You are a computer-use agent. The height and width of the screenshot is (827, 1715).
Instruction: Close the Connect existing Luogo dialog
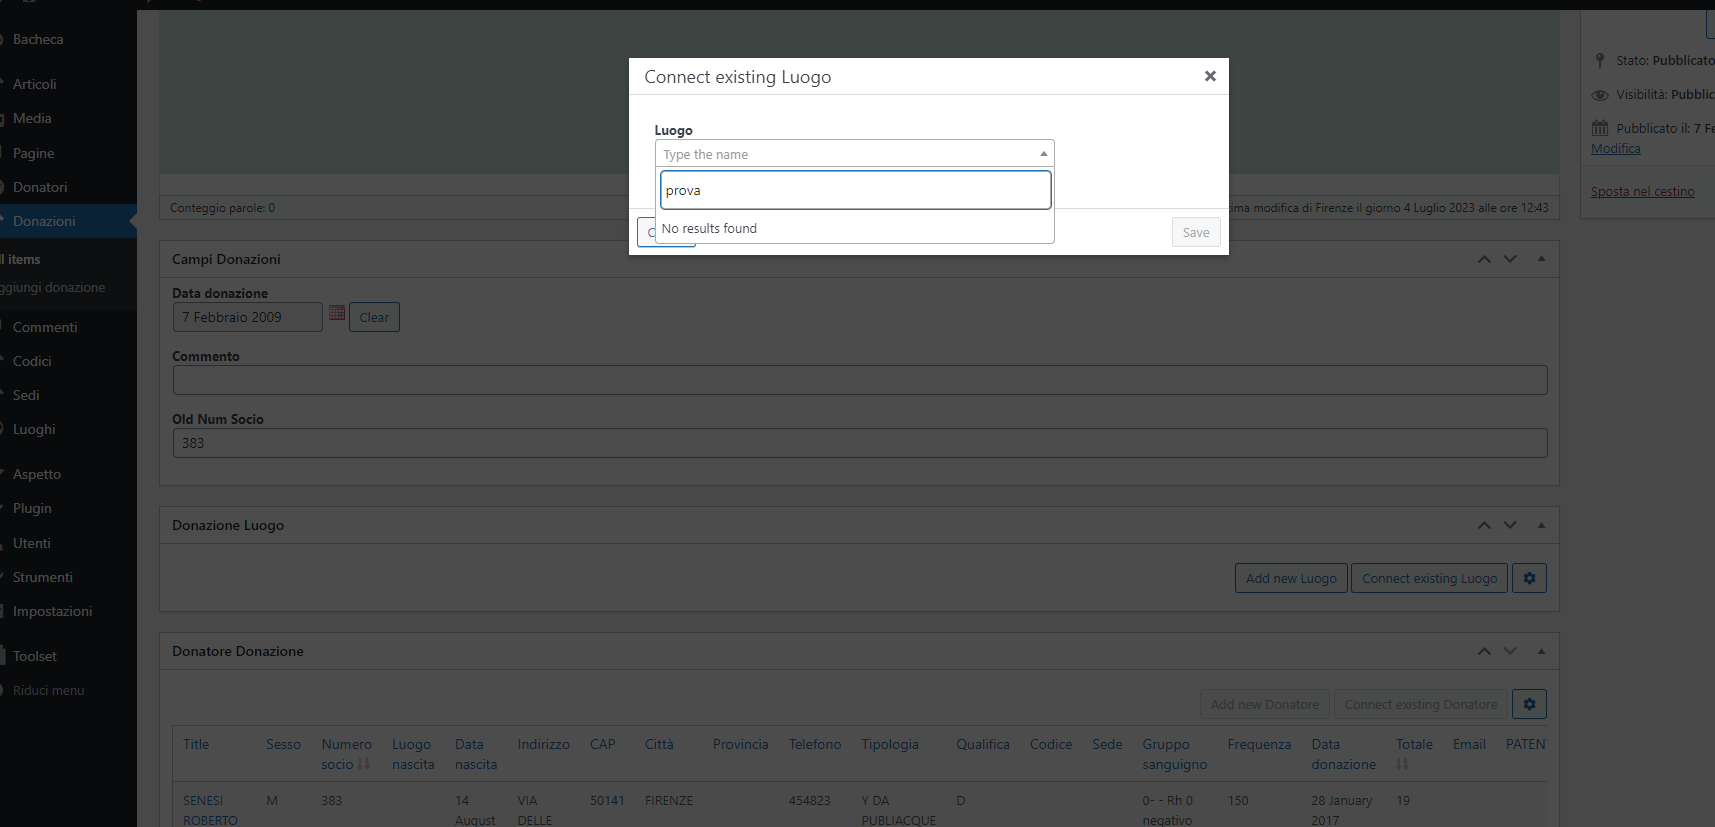click(x=1210, y=76)
